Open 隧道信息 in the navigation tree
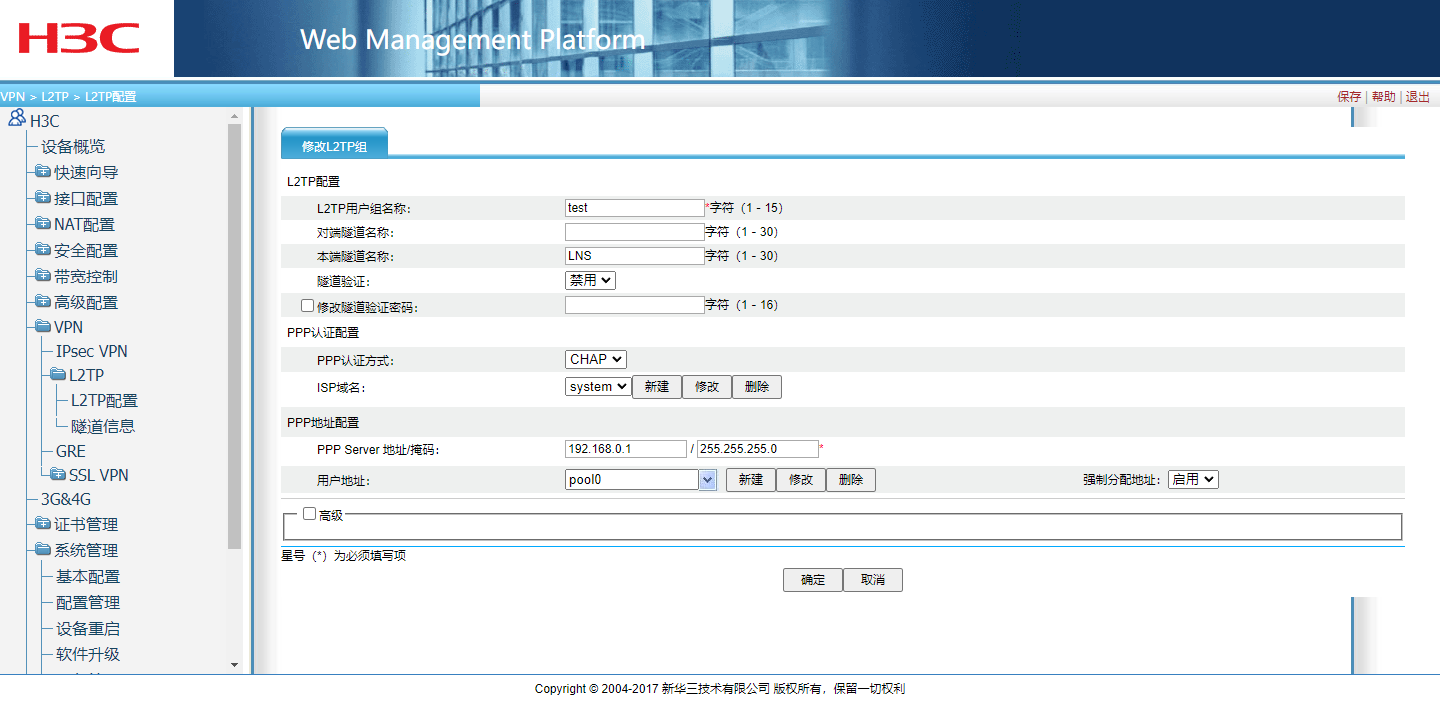The height and width of the screenshot is (701, 1440). (x=103, y=426)
